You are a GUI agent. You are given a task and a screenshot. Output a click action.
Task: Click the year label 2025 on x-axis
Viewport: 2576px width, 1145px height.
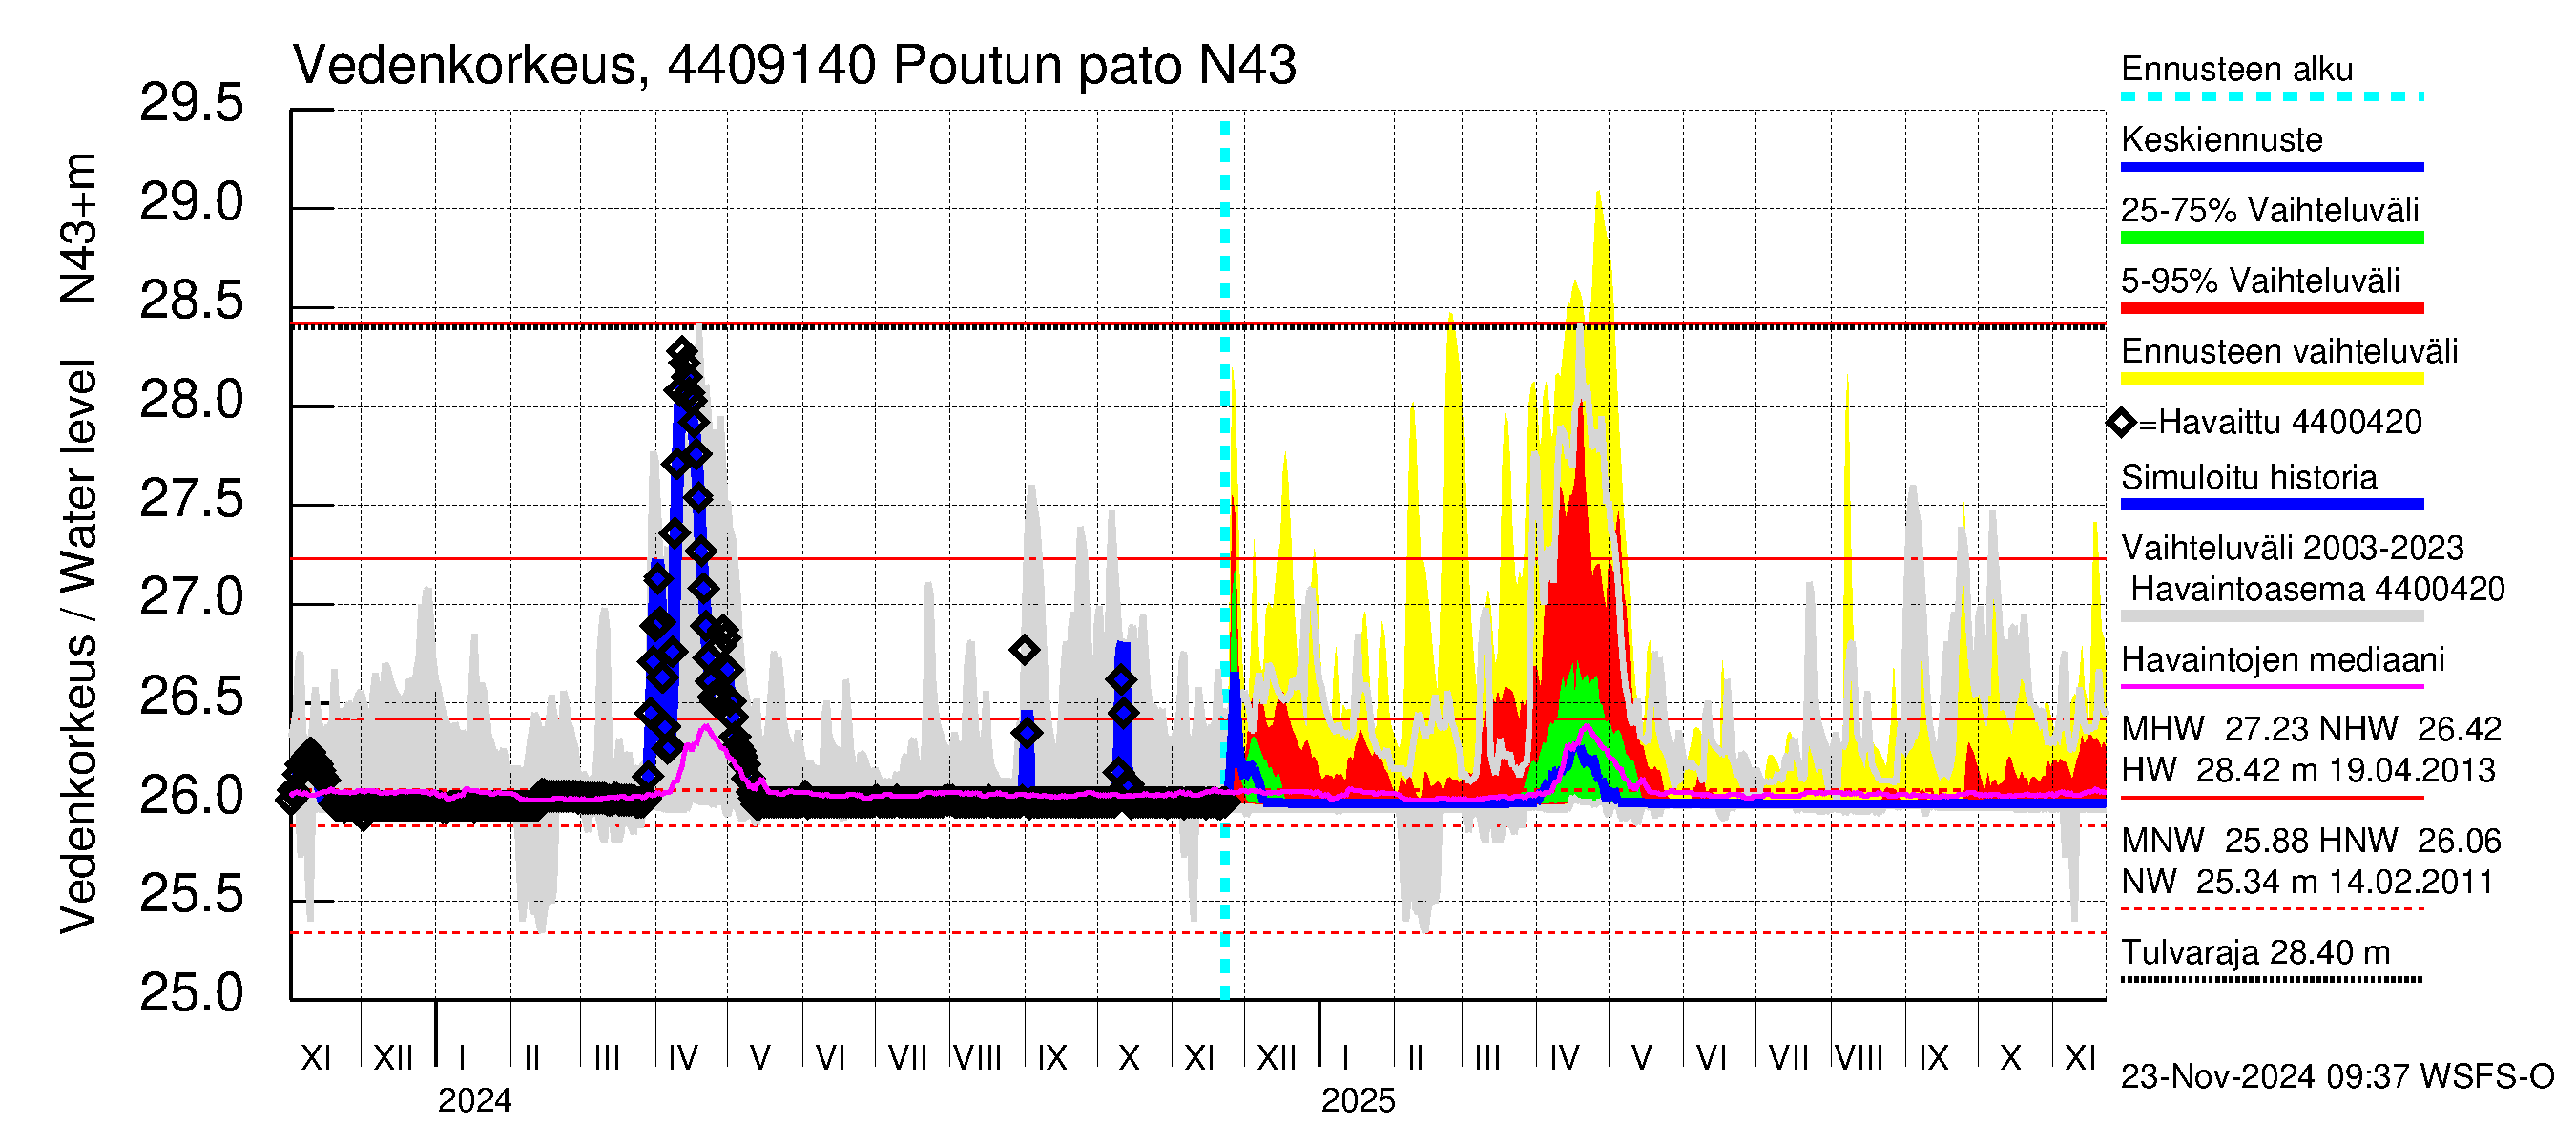click(x=1357, y=1101)
